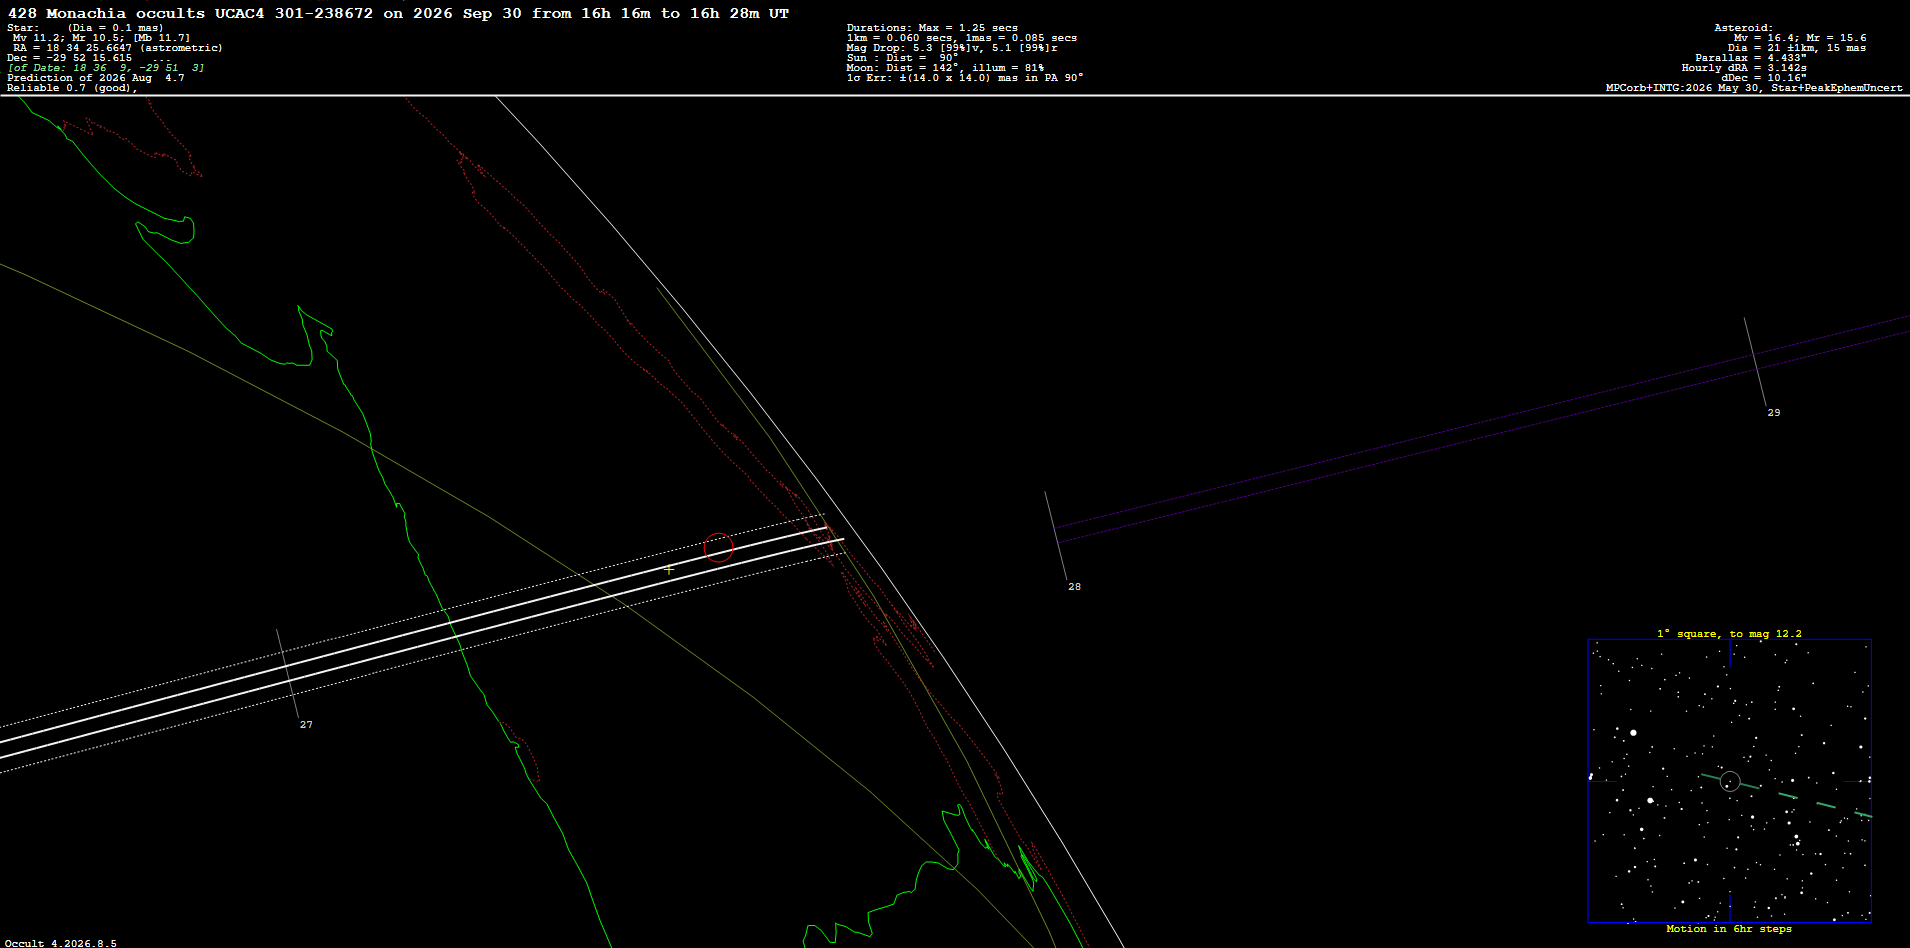Click 'Durations: Max = 1.25 secs'
The width and height of the screenshot is (1910, 948).
932,28
